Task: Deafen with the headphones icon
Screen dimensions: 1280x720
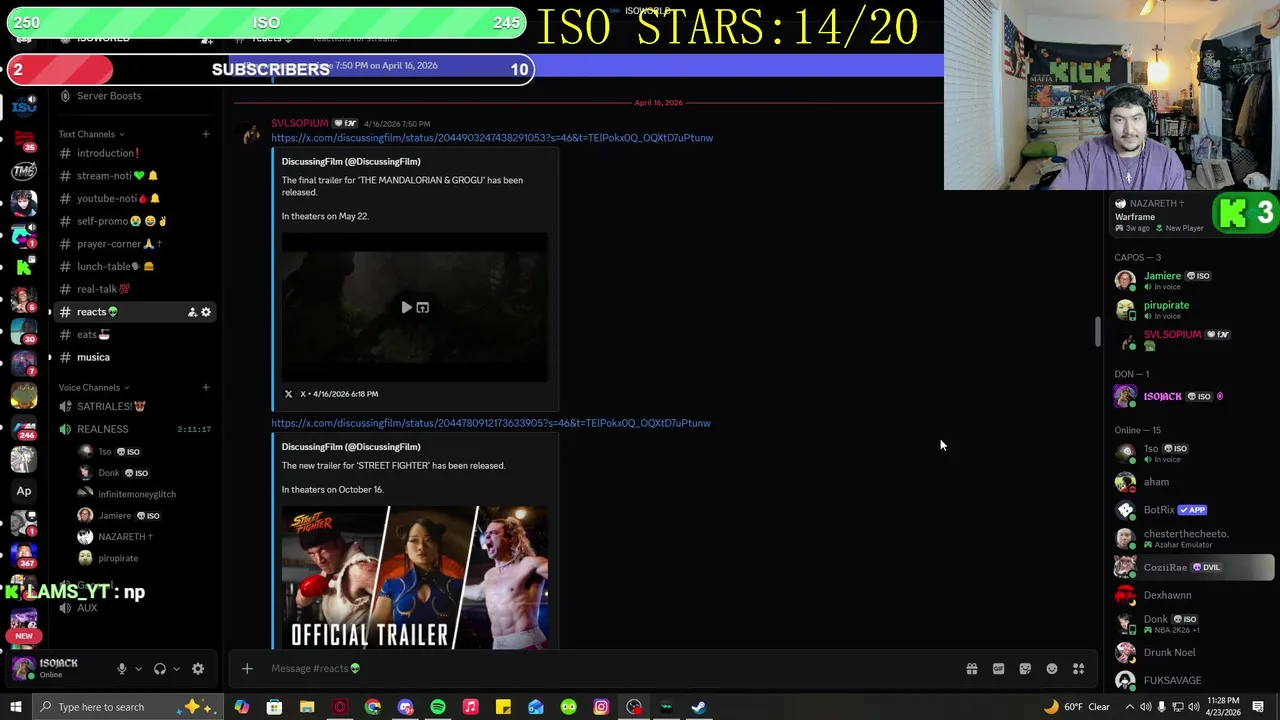Action: [159, 669]
